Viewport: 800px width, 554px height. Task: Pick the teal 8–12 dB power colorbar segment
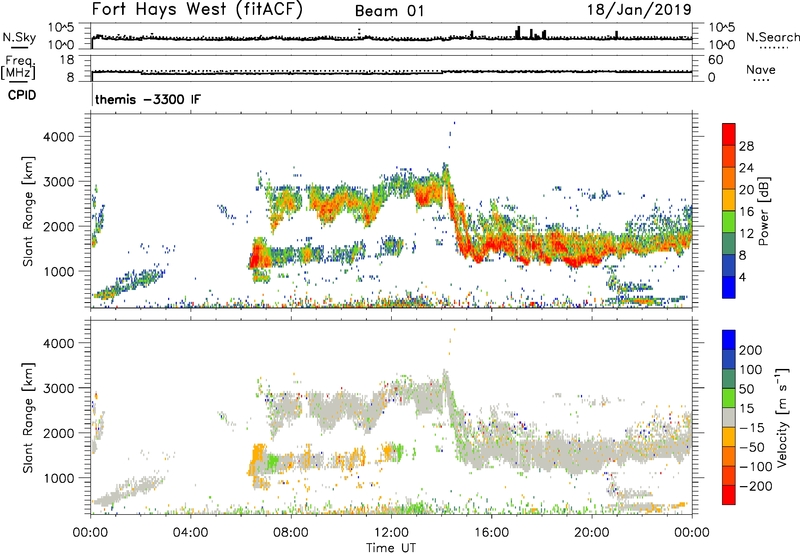tap(729, 244)
